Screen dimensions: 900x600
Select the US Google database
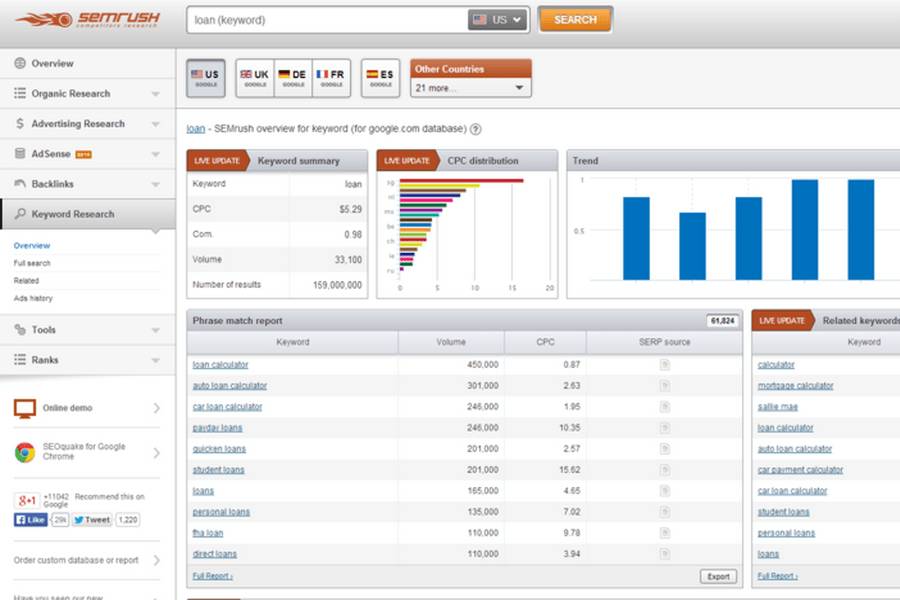pyautogui.click(x=205, y=78)
